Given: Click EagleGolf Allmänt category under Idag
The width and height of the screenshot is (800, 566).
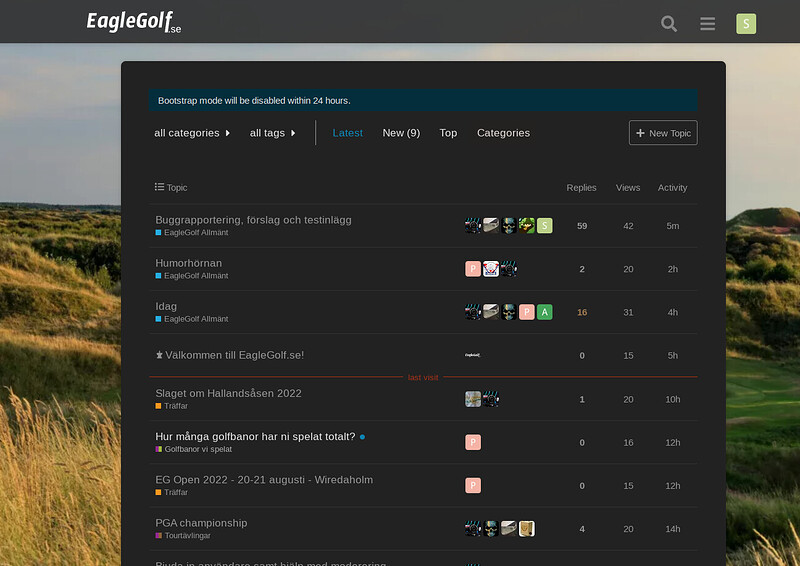Looking at the screenshot, I should 192,319.
